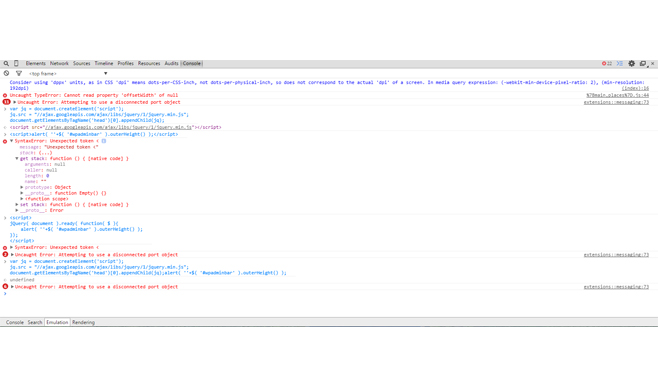Screen dimensions: 658x387
Task: Expand first Uncaught Error with count 11
Action: click(15, 102)
